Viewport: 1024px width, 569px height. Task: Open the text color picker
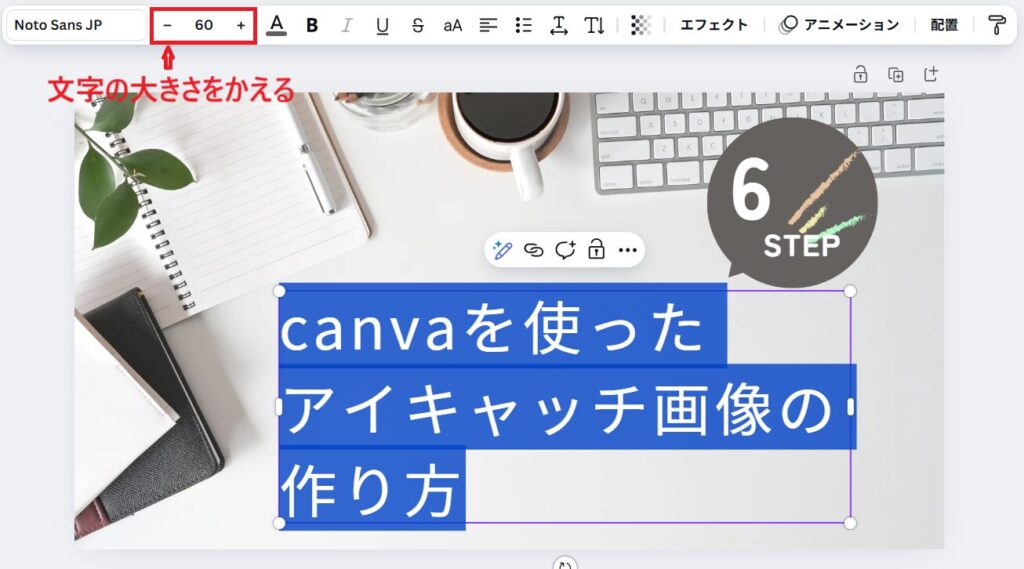tap(277, 25)
